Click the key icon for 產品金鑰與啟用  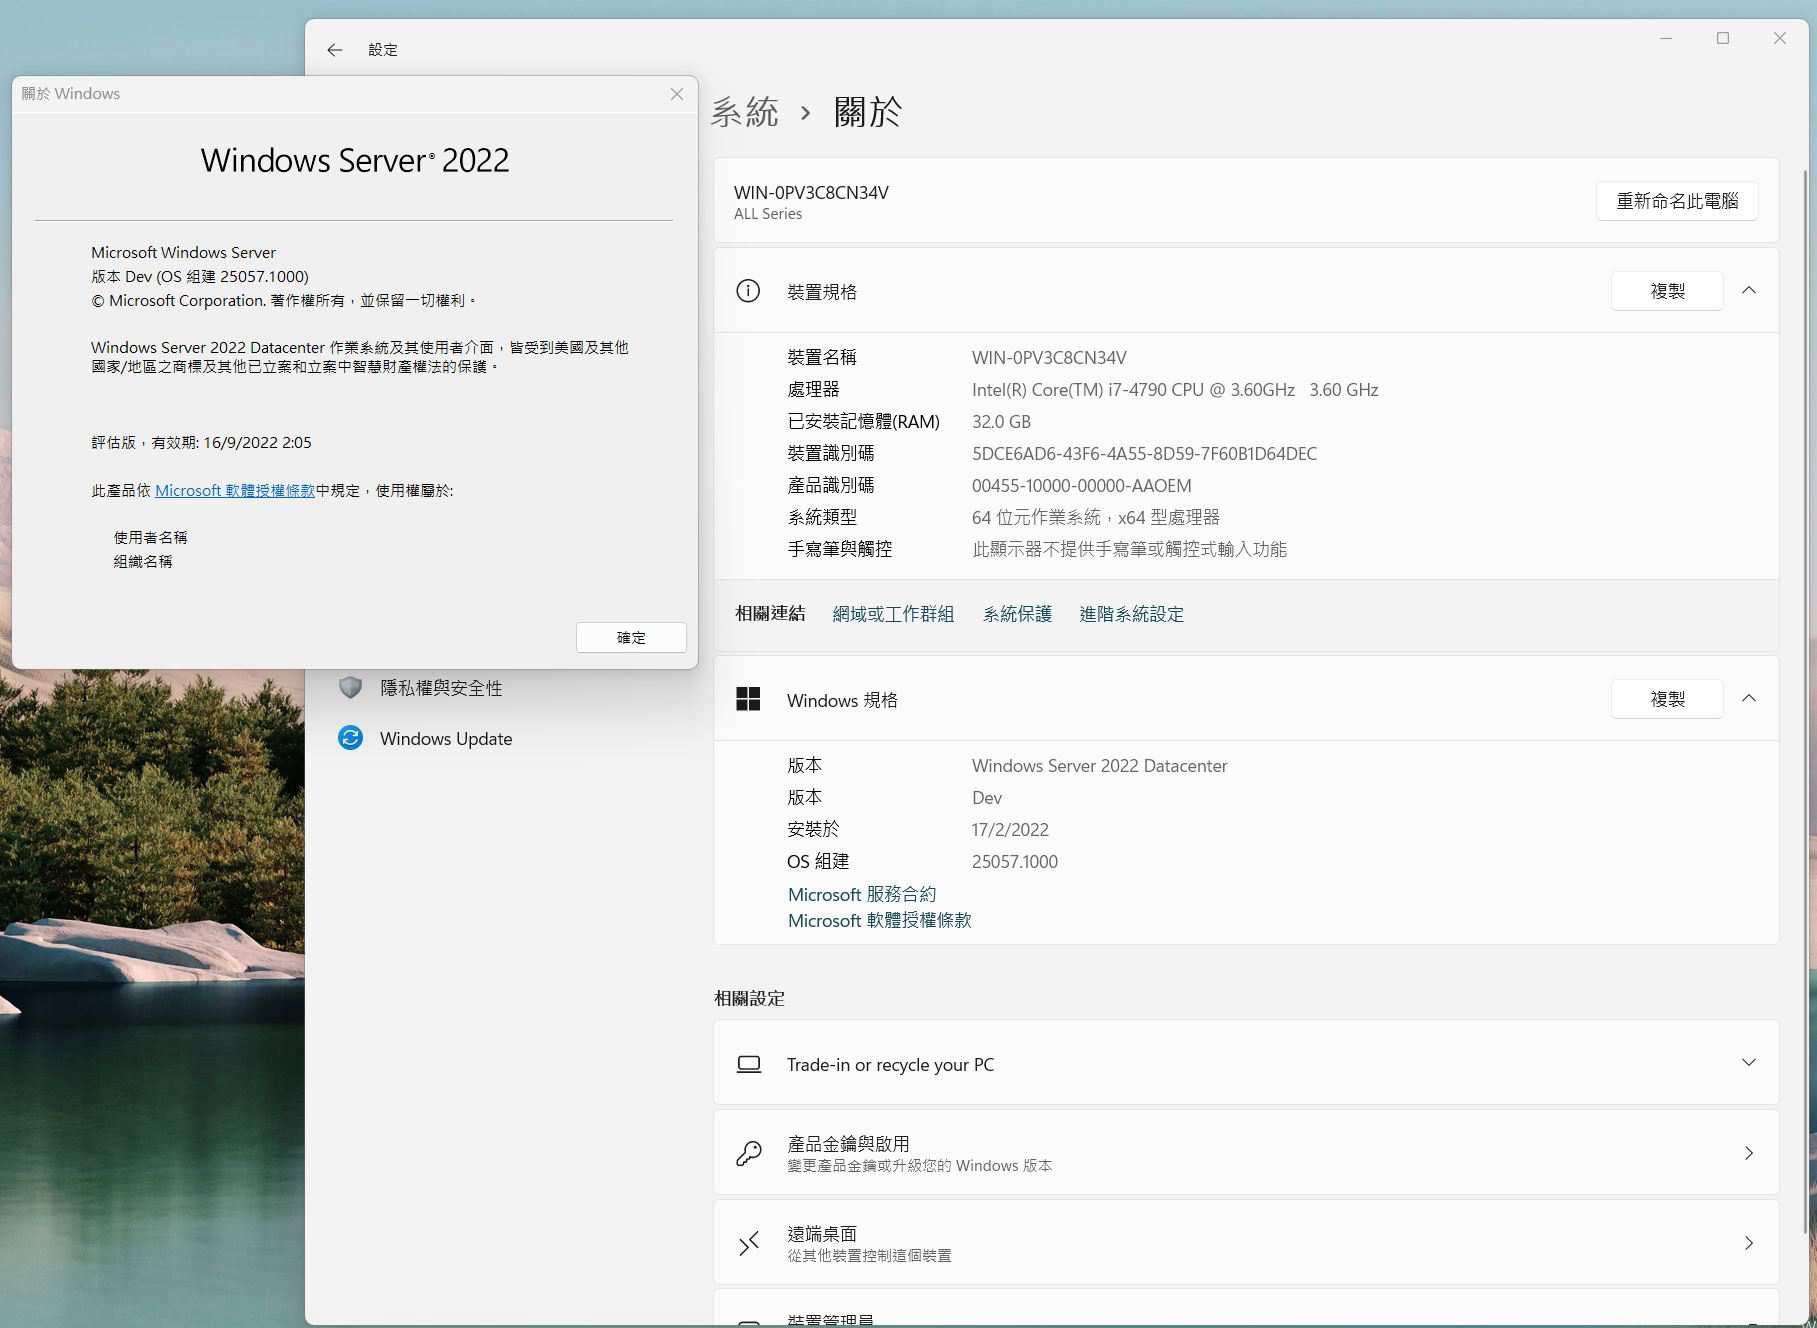click(748, 1152)
